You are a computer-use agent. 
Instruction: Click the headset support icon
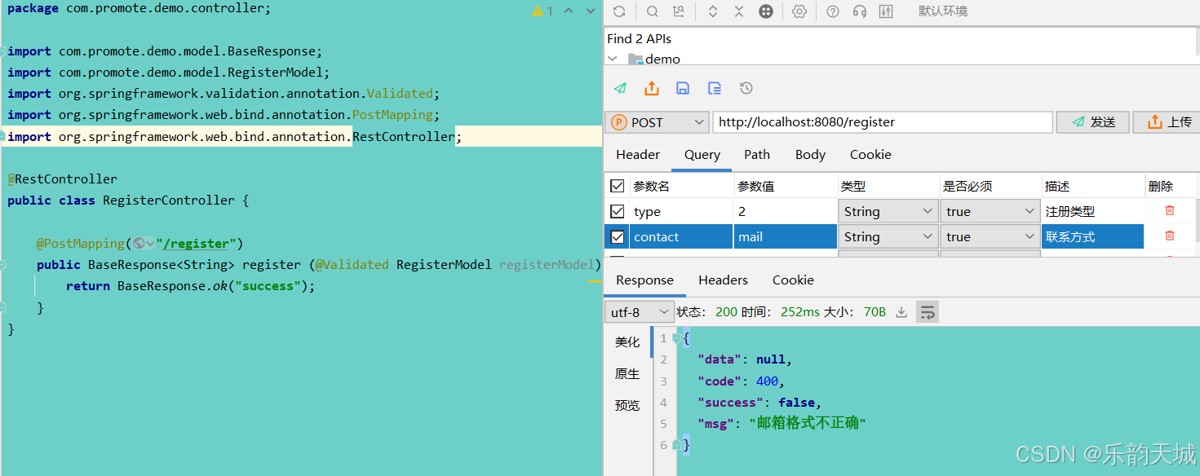point(859,12)
